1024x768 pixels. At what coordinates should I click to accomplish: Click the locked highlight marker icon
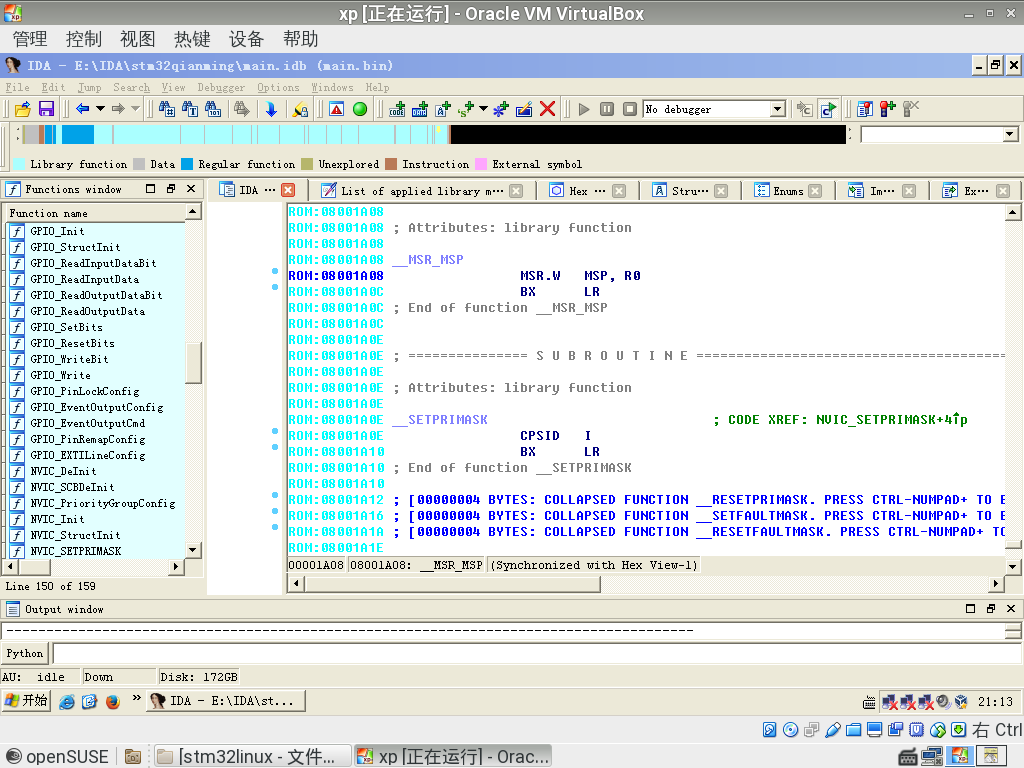(300, 109)
